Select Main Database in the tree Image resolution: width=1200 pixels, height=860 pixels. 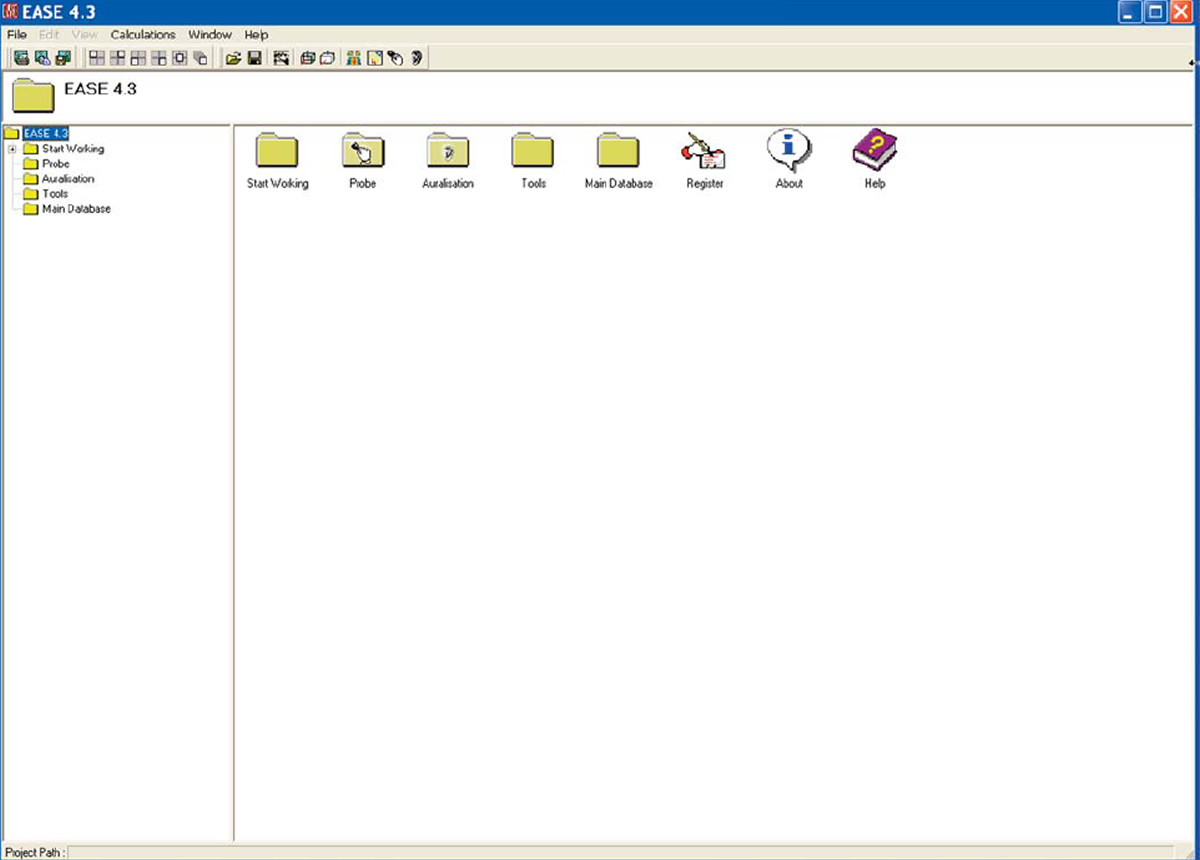(x=76, y=209)
